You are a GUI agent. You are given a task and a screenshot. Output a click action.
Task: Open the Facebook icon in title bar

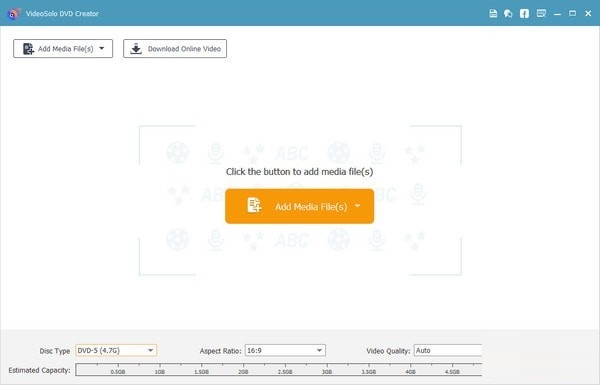click(x=524, y=14)
